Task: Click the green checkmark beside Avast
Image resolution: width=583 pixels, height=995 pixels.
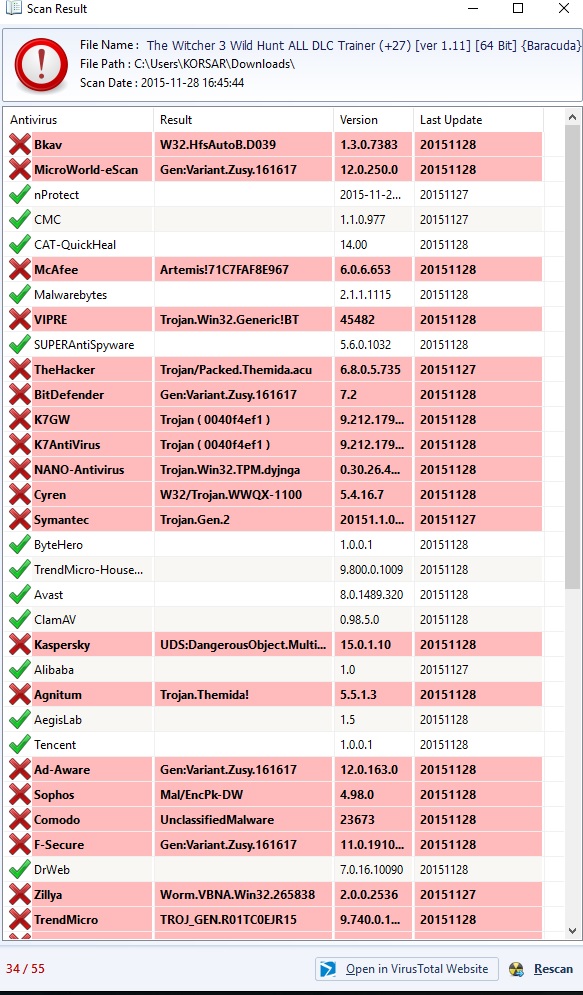Action: click(x=20, y=595)
